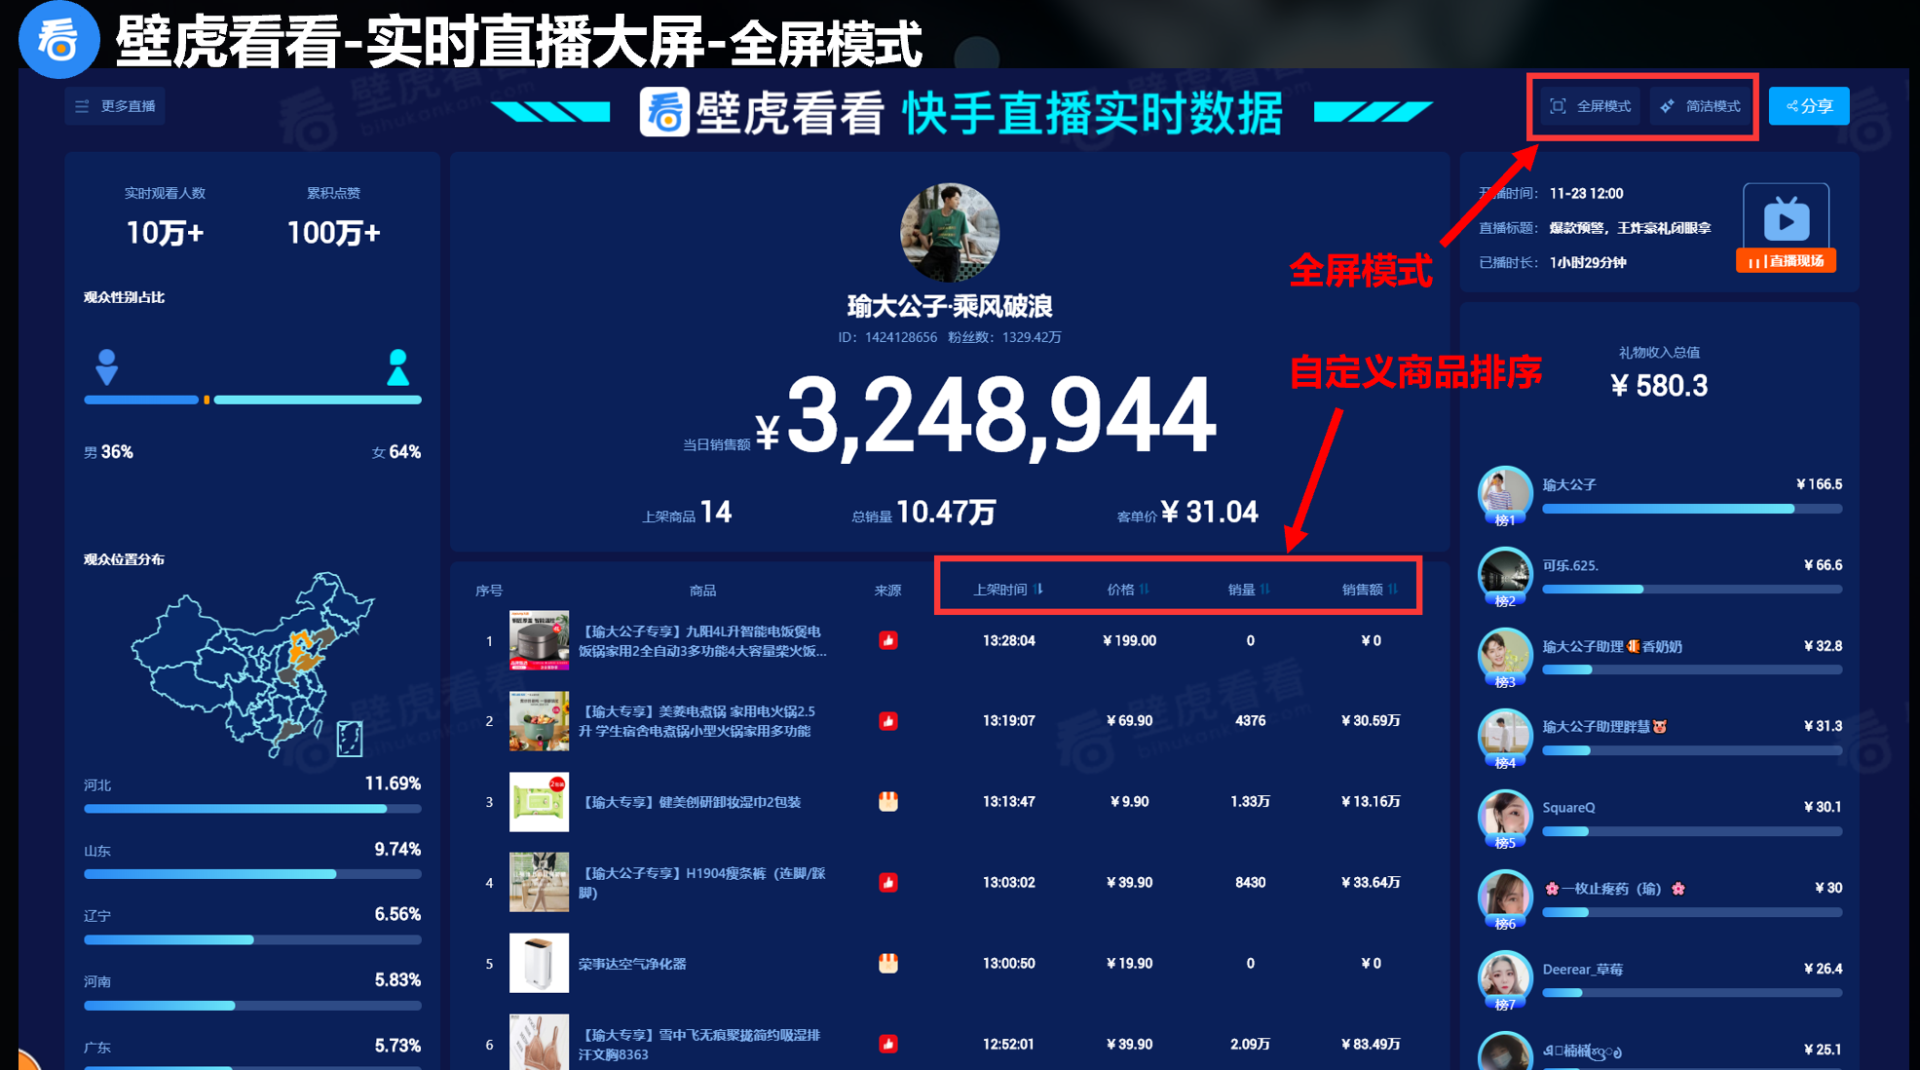Image resolution: width=1920 pixels, height=1070 pixels.
Task: Sort products by 上架时间 column
Action: tap(1008, 589)
